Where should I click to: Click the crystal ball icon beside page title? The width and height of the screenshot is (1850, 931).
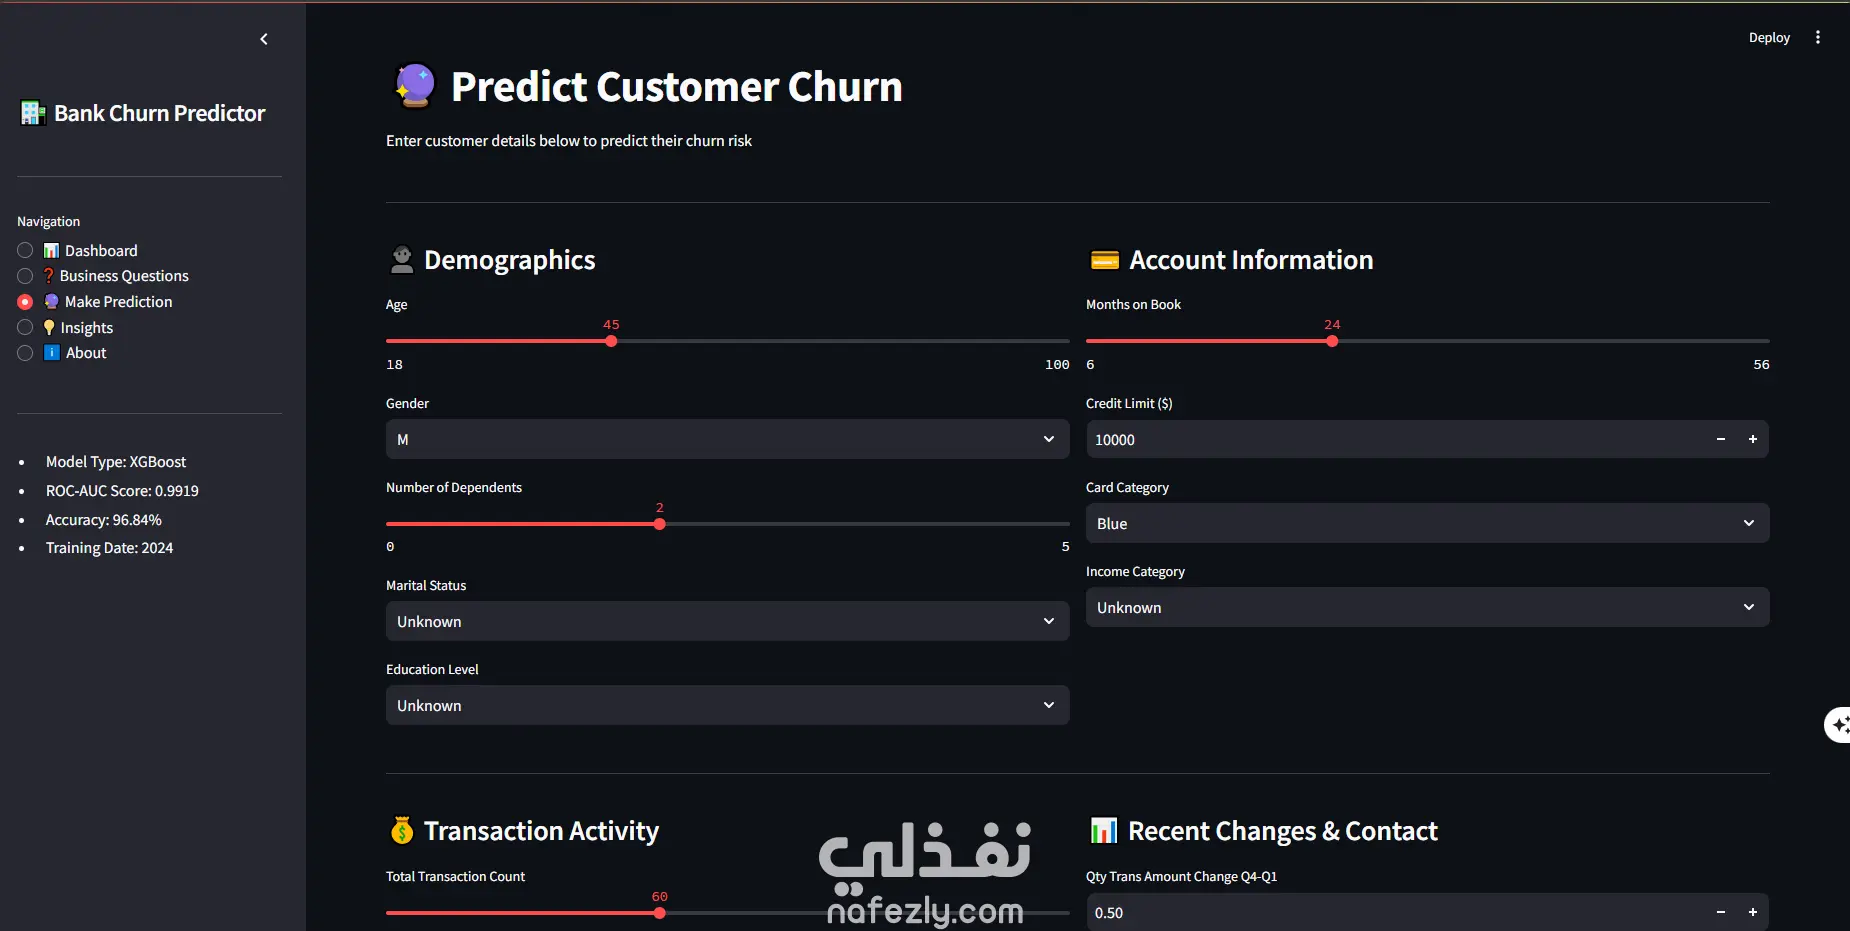pyautogui.click(x=414, y=86)
